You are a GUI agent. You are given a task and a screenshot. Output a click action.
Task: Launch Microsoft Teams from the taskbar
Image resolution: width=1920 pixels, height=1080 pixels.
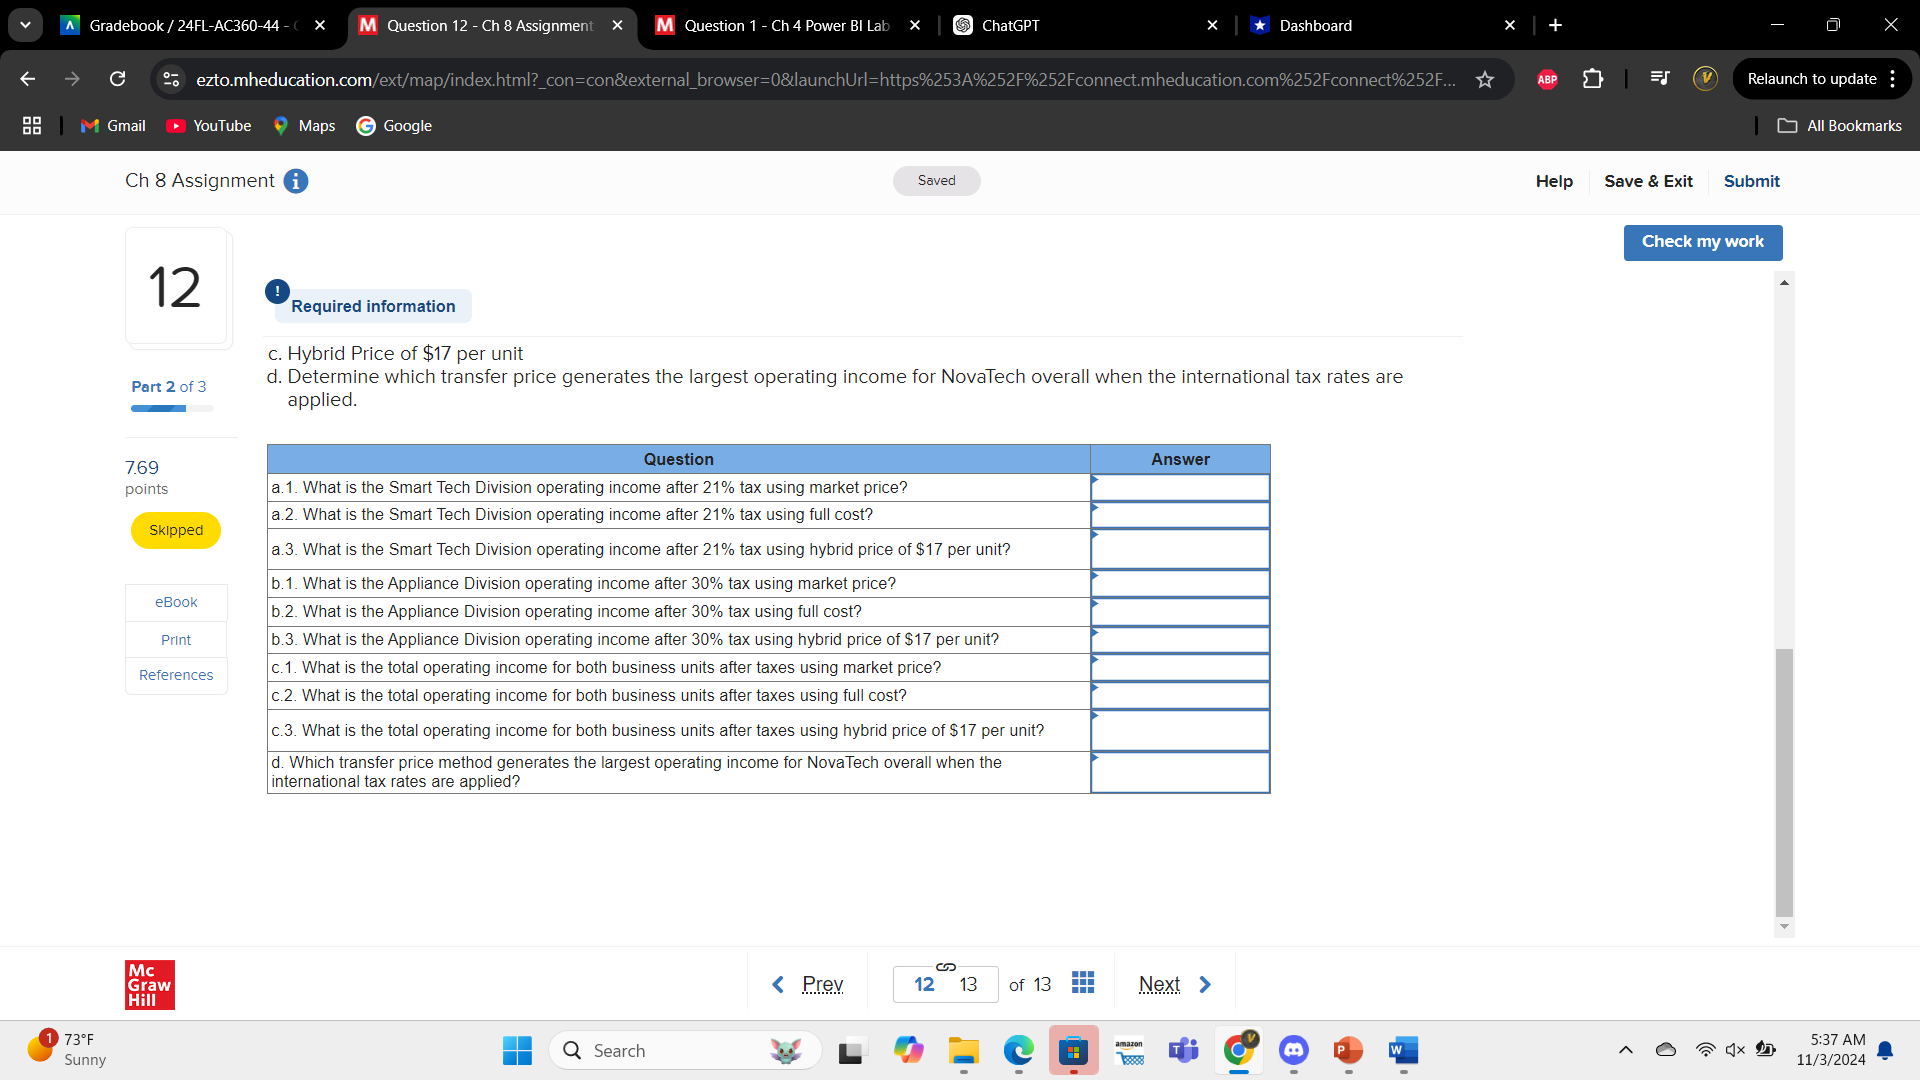pos(1183,1051)
